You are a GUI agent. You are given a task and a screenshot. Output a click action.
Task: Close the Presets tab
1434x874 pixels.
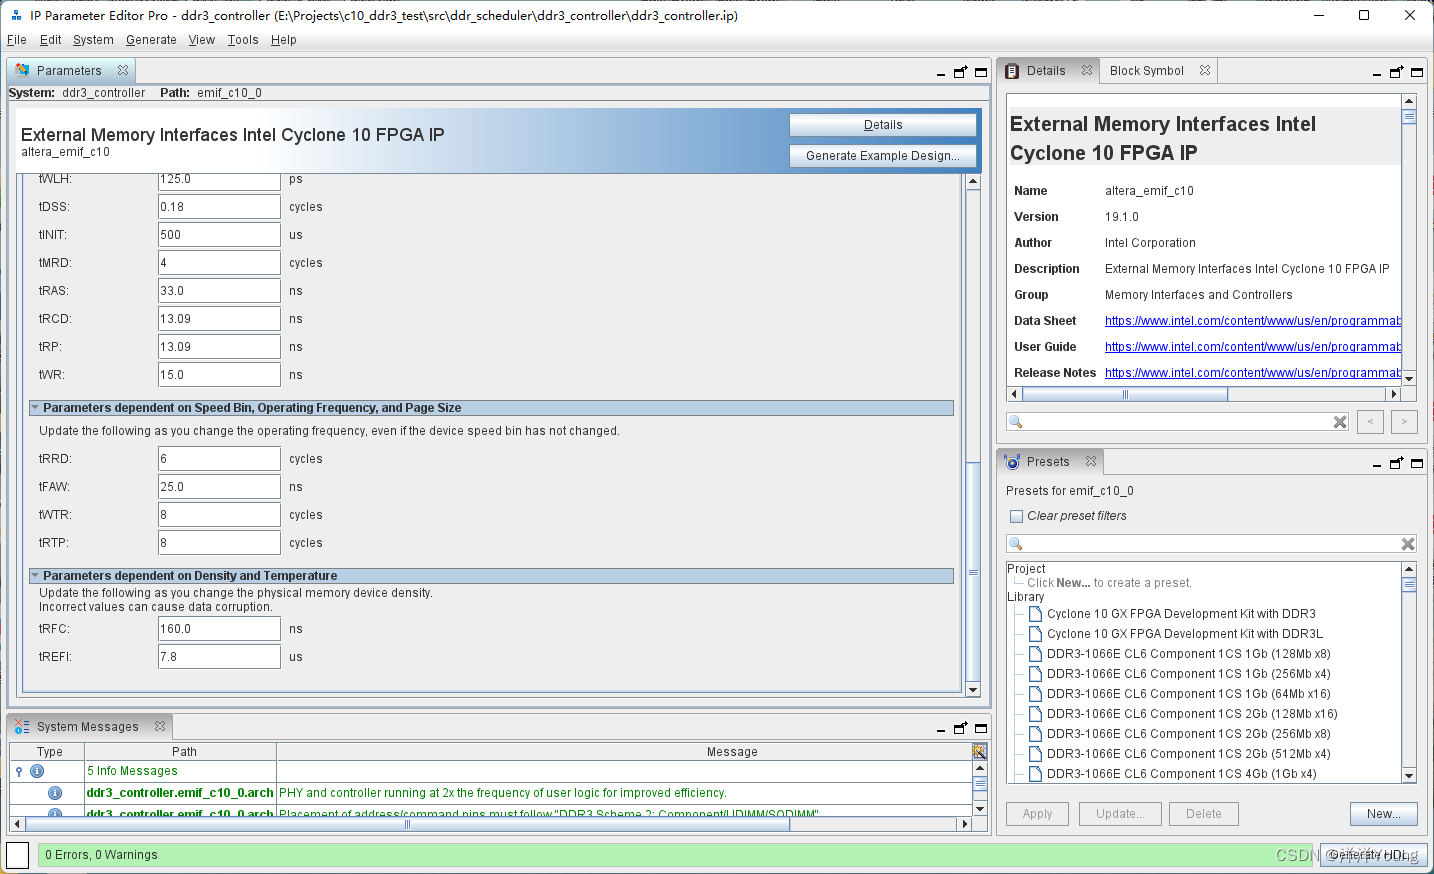pos(1091,461)
